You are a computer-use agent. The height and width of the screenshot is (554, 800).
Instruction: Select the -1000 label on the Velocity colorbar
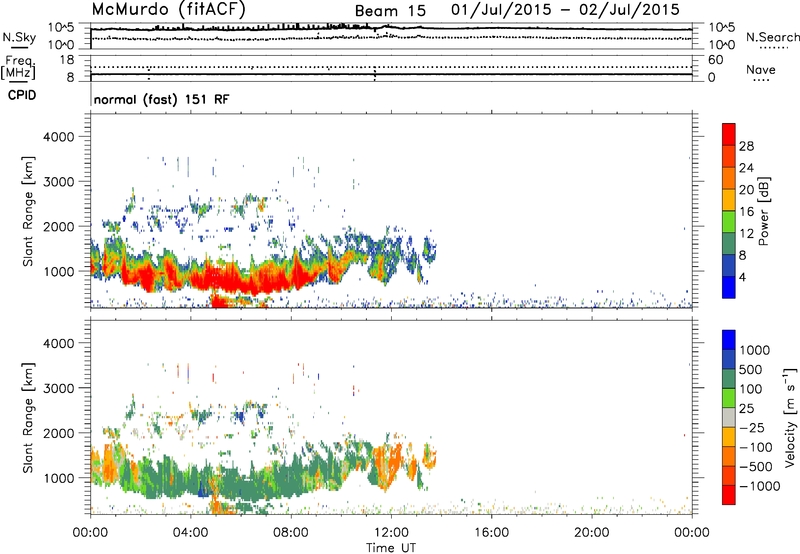click(x=760, y=486)
